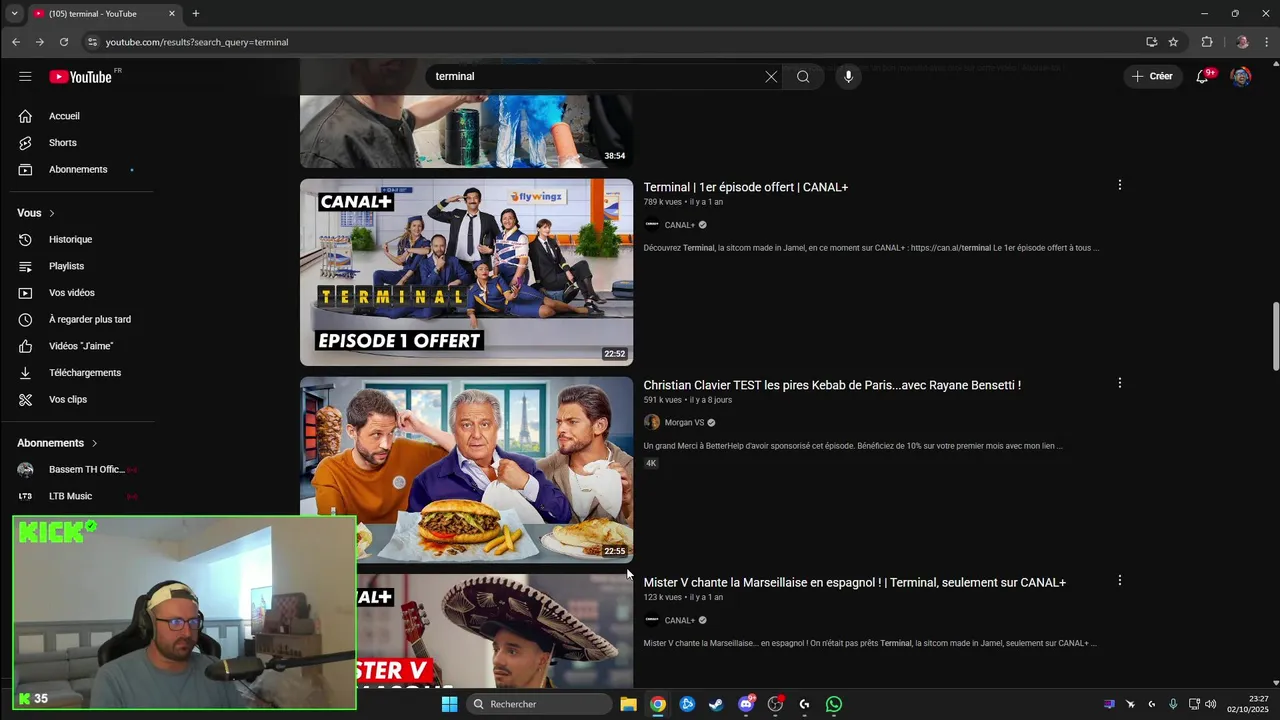Open the Chrome three-dot menu

click(x=1267, y=42)
